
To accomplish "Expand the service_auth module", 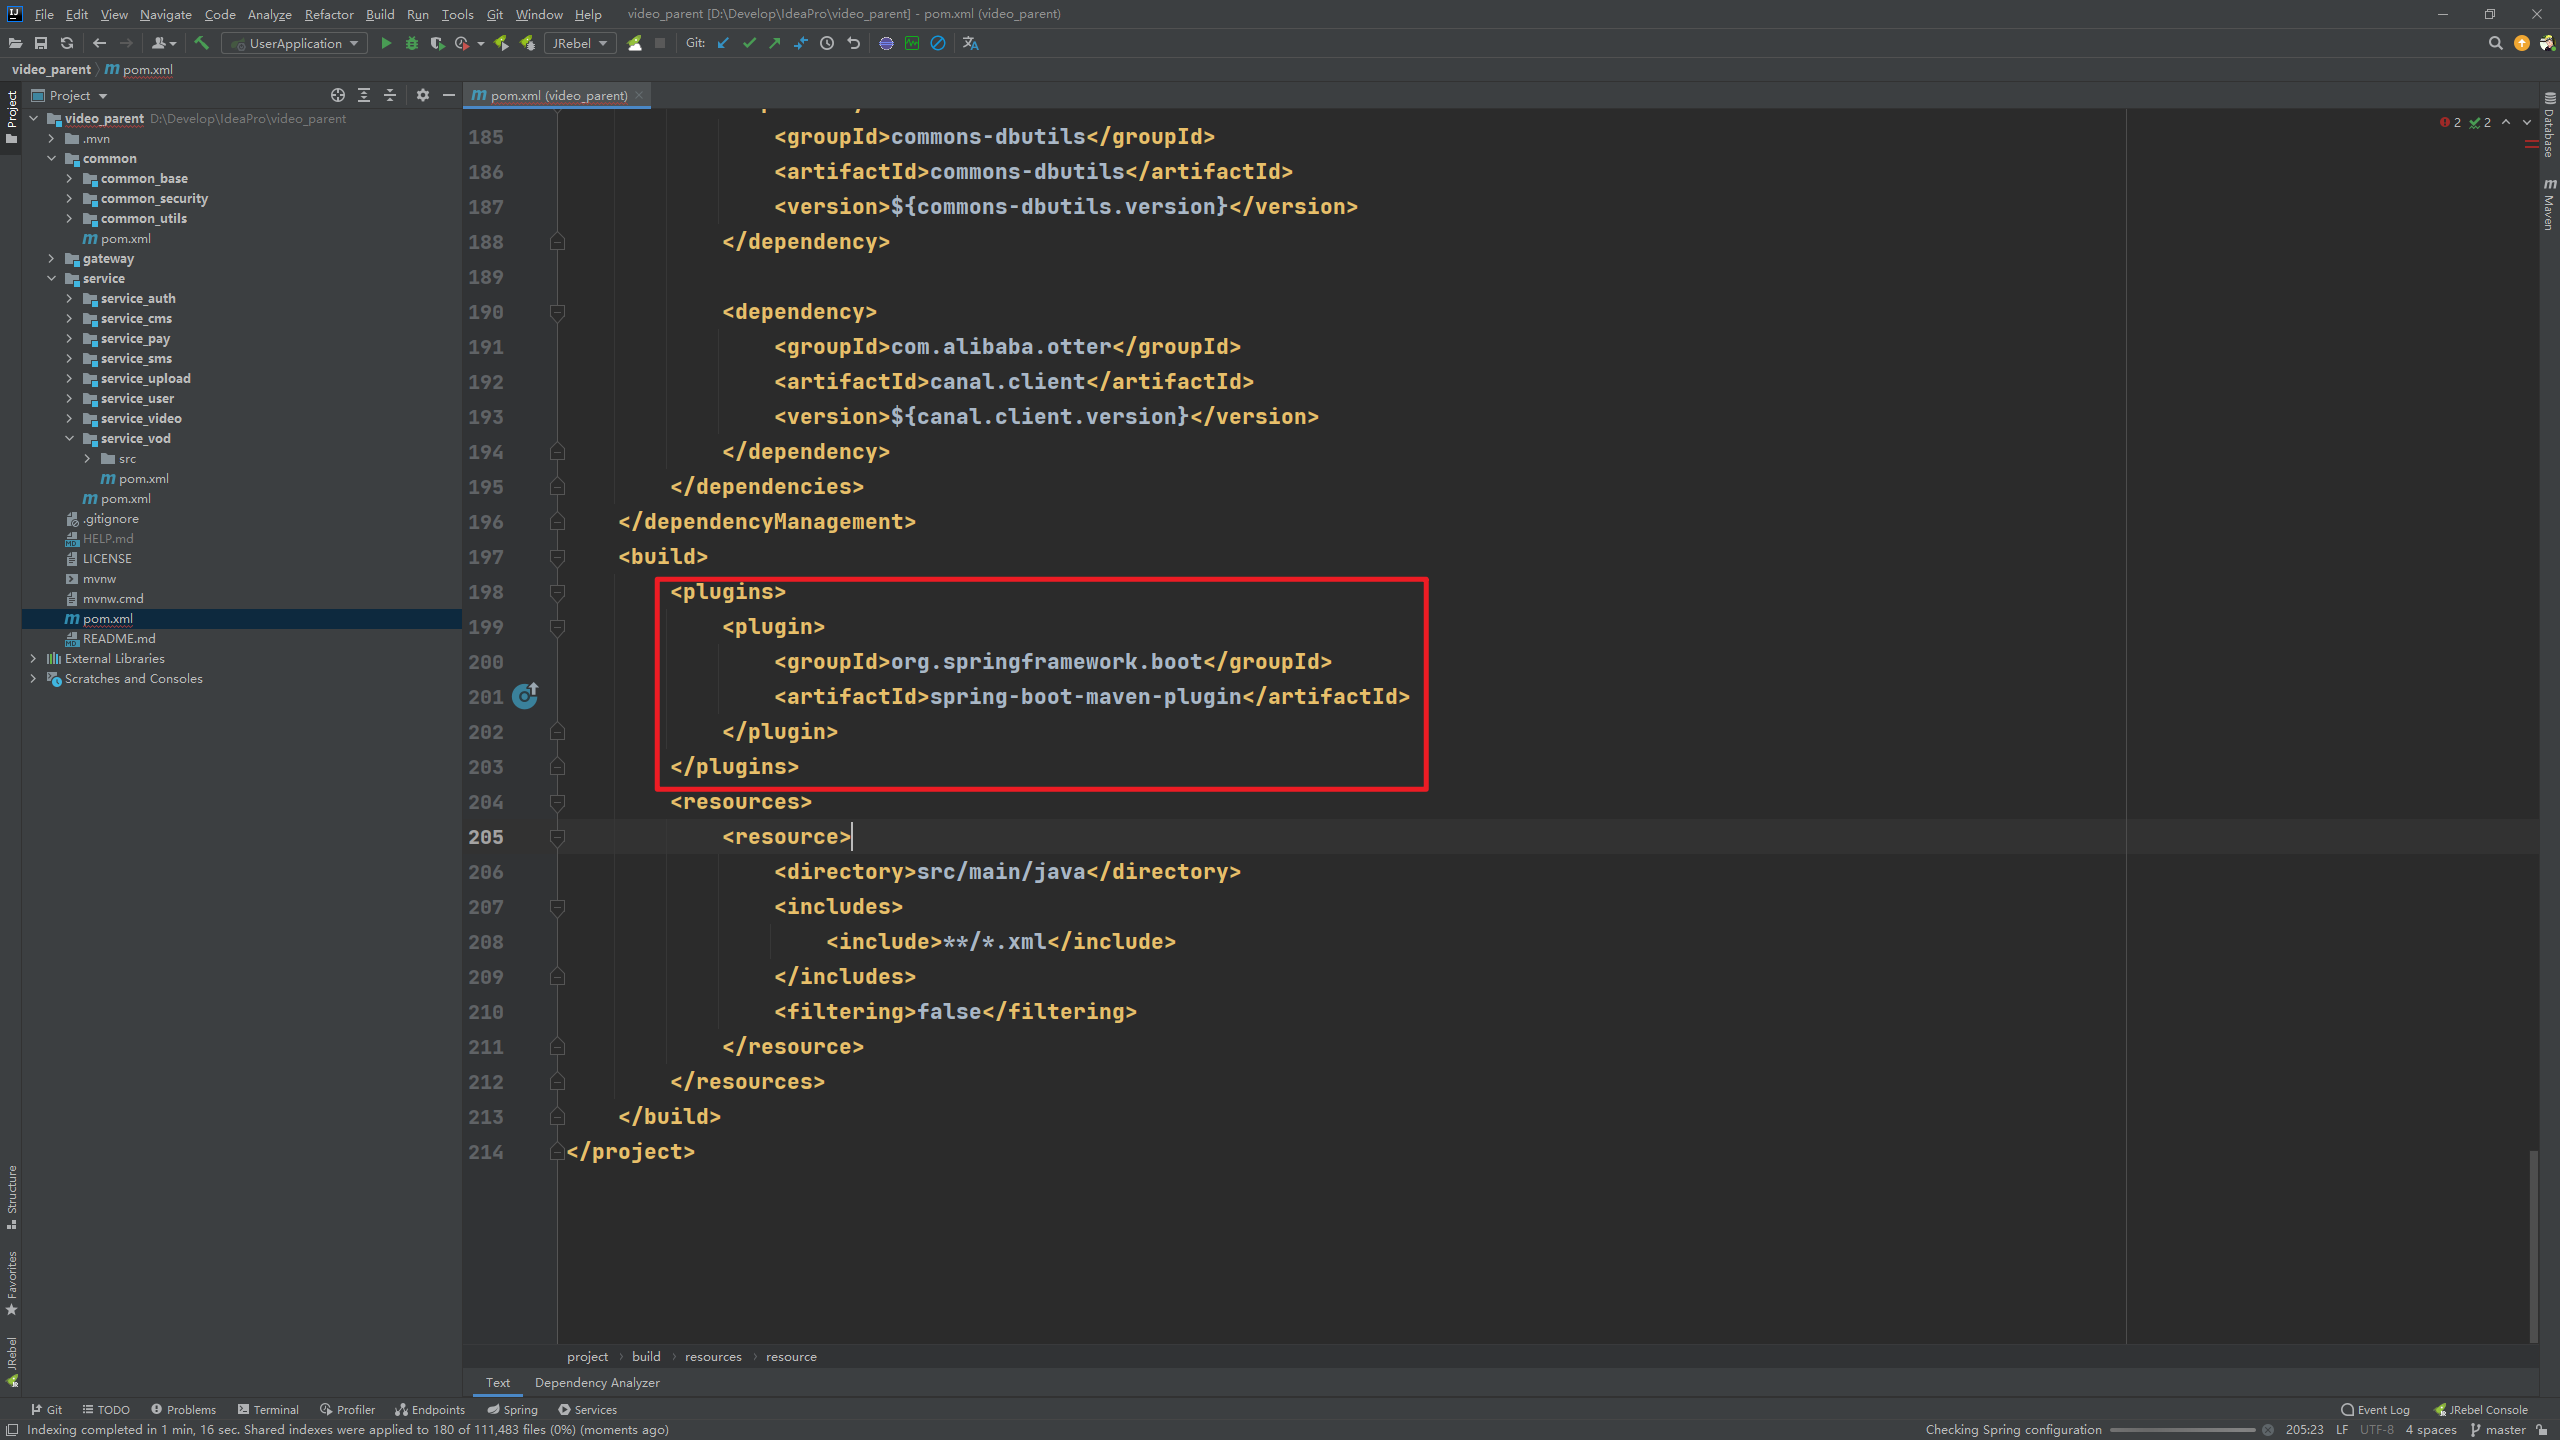I will point(70,298).
